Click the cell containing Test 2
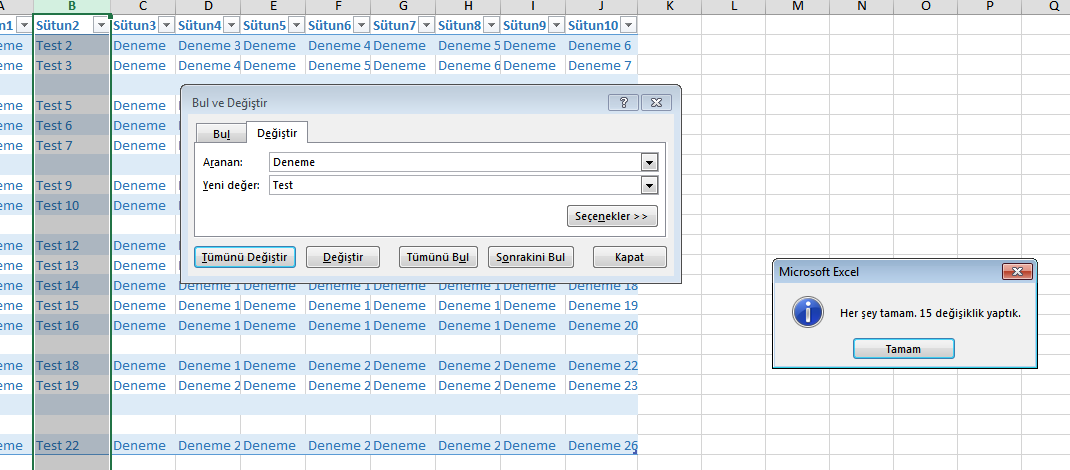 coord(72,46)
